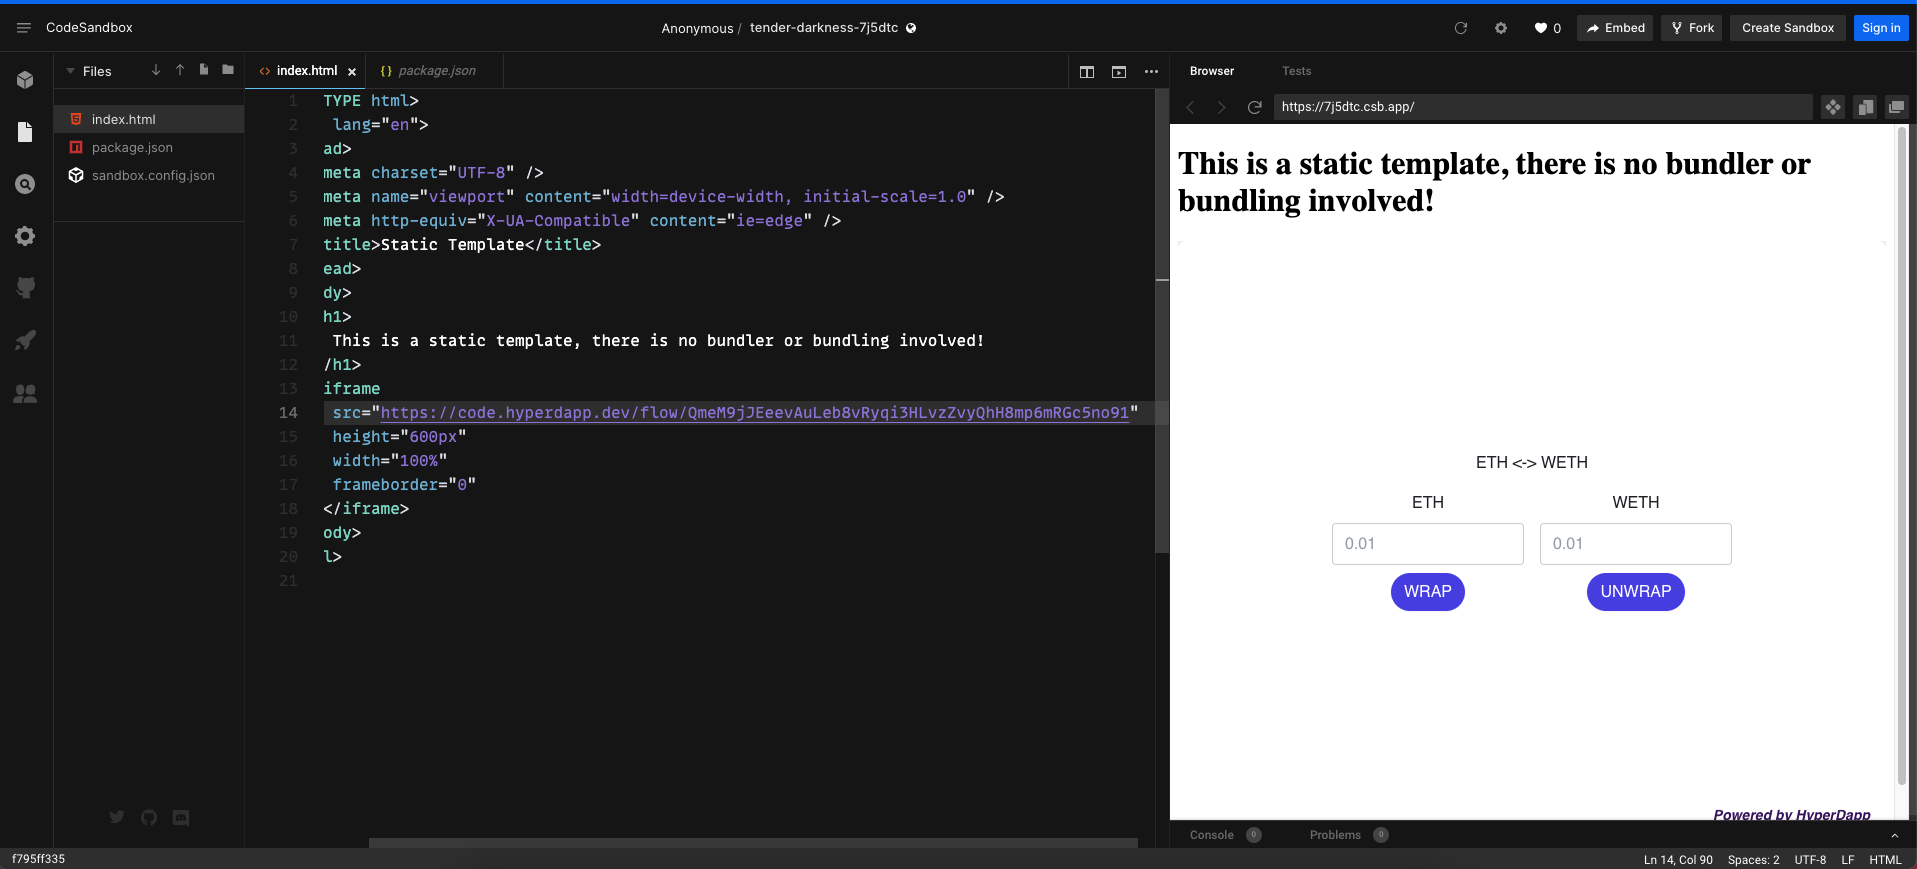Select sandbox.config.json in the file tree

click(149, 175)
